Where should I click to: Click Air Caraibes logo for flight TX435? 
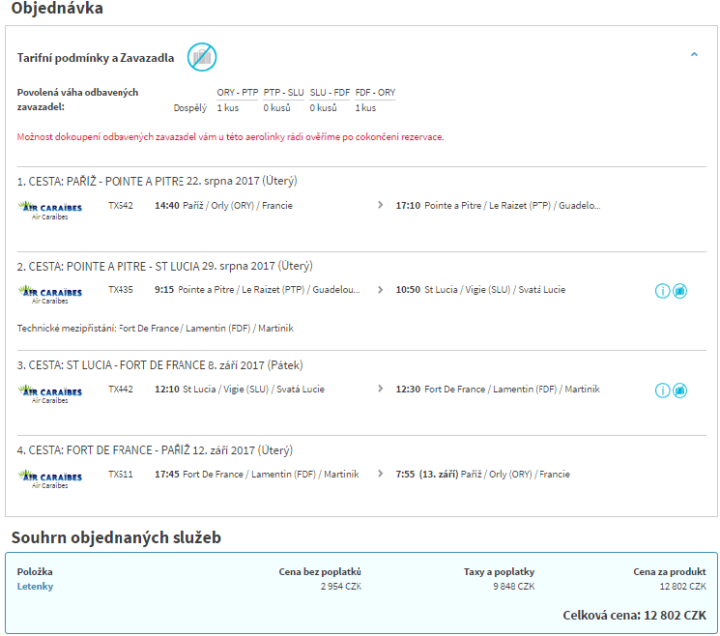coord(50,293)
